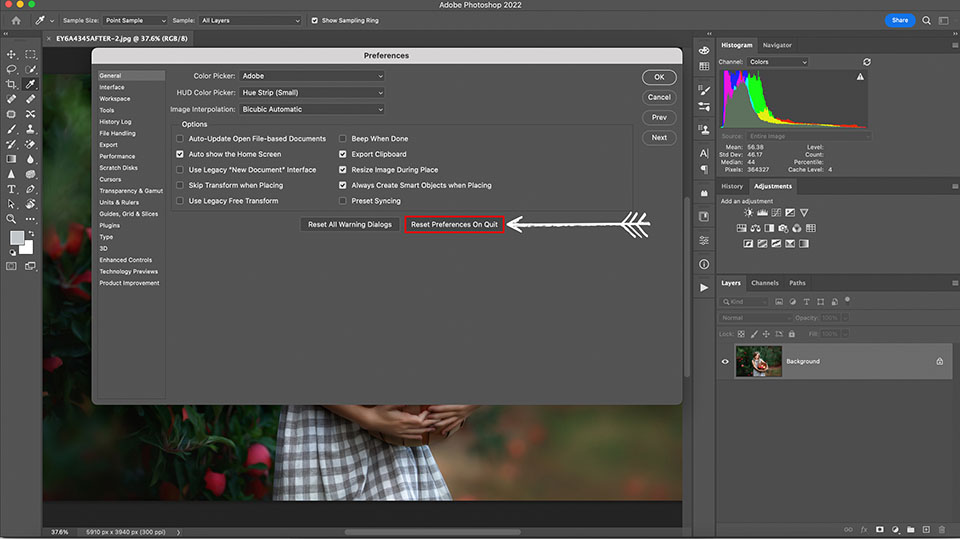Image resolution: width=960 pixels, height=539 pixels.
Task: Enable Skip Transform when Placing
Action: (x=179, y=185)
